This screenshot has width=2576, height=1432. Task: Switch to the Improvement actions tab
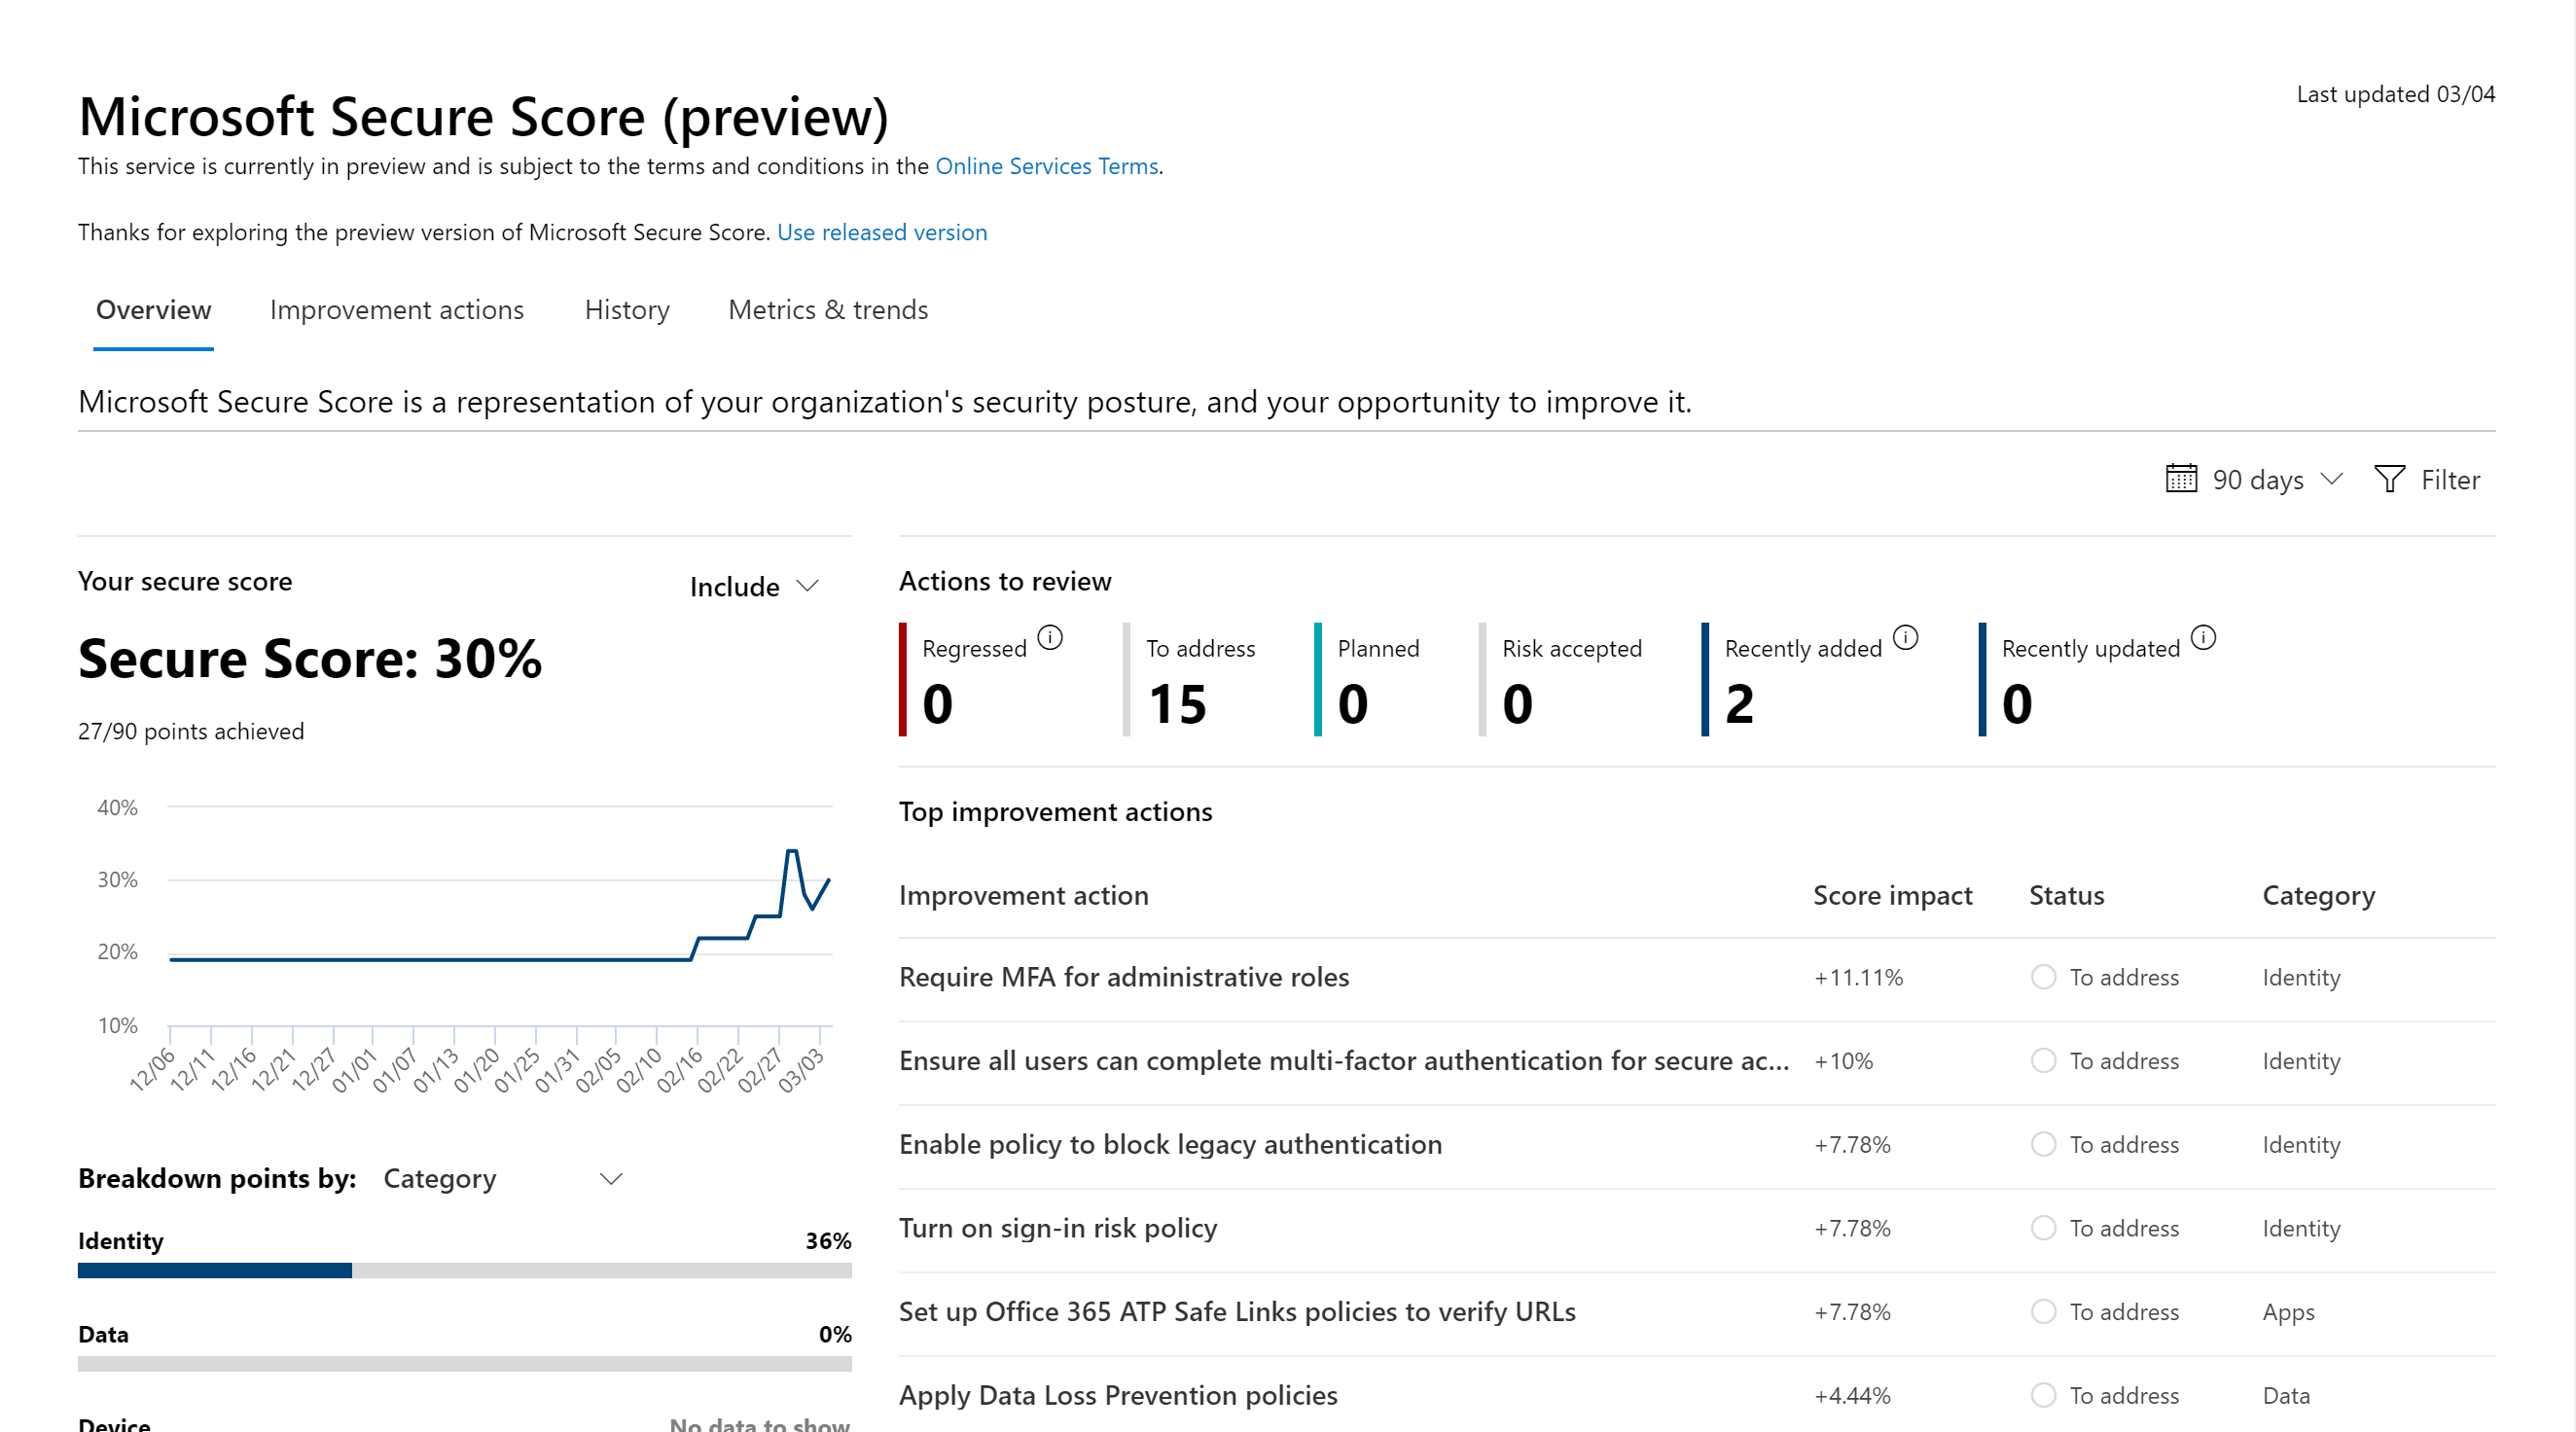pyautogui.click(x=397, y=310)
